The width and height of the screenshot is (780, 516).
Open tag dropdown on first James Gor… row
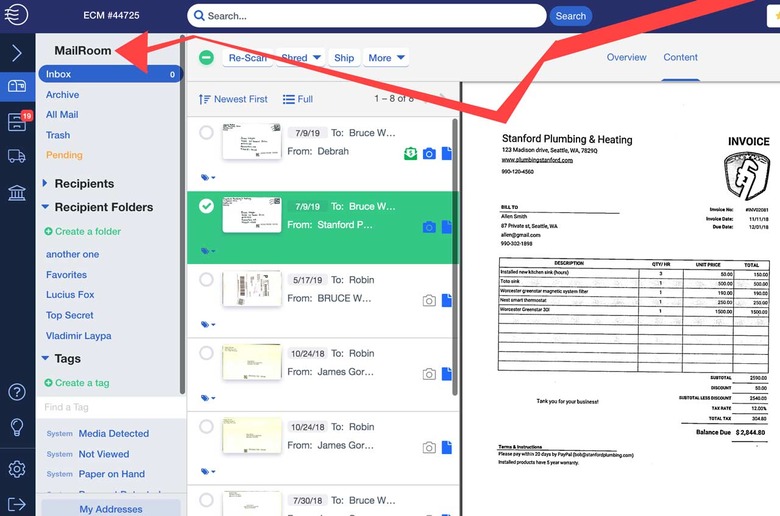208,398
